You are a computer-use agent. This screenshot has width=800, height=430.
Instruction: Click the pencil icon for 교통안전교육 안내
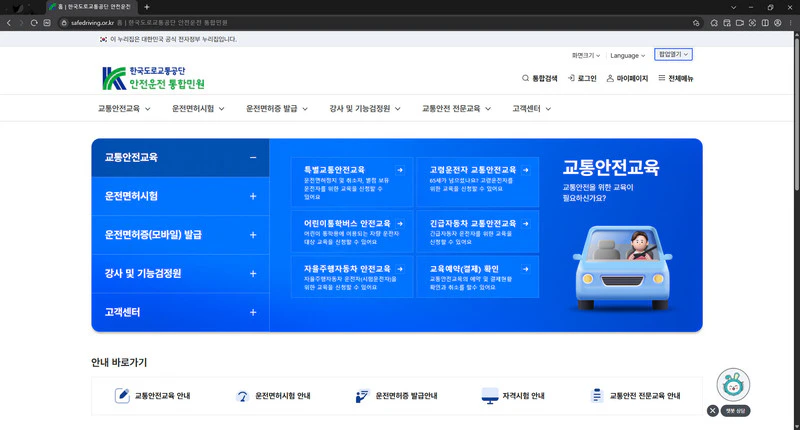coord(122,395)
